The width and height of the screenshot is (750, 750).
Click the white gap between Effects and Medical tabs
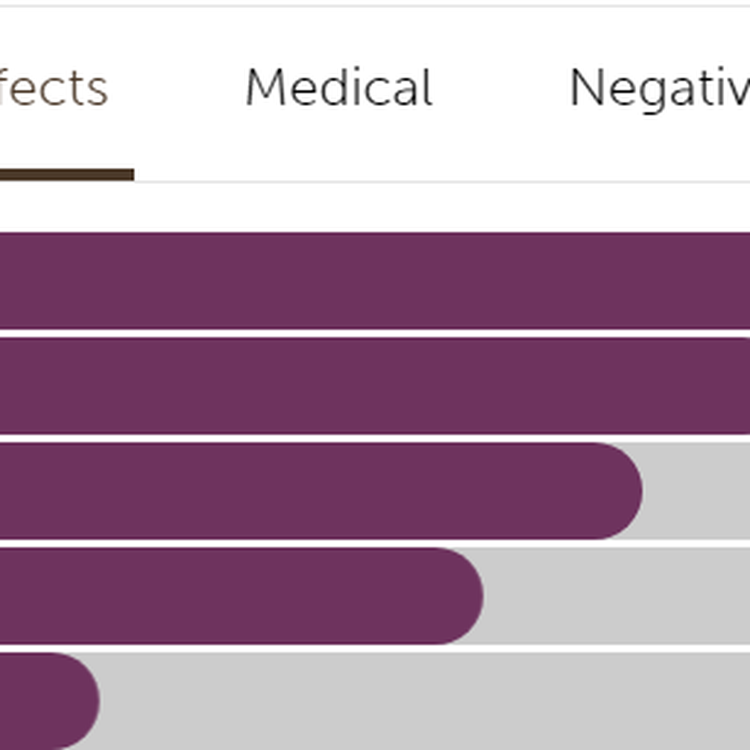176,89
